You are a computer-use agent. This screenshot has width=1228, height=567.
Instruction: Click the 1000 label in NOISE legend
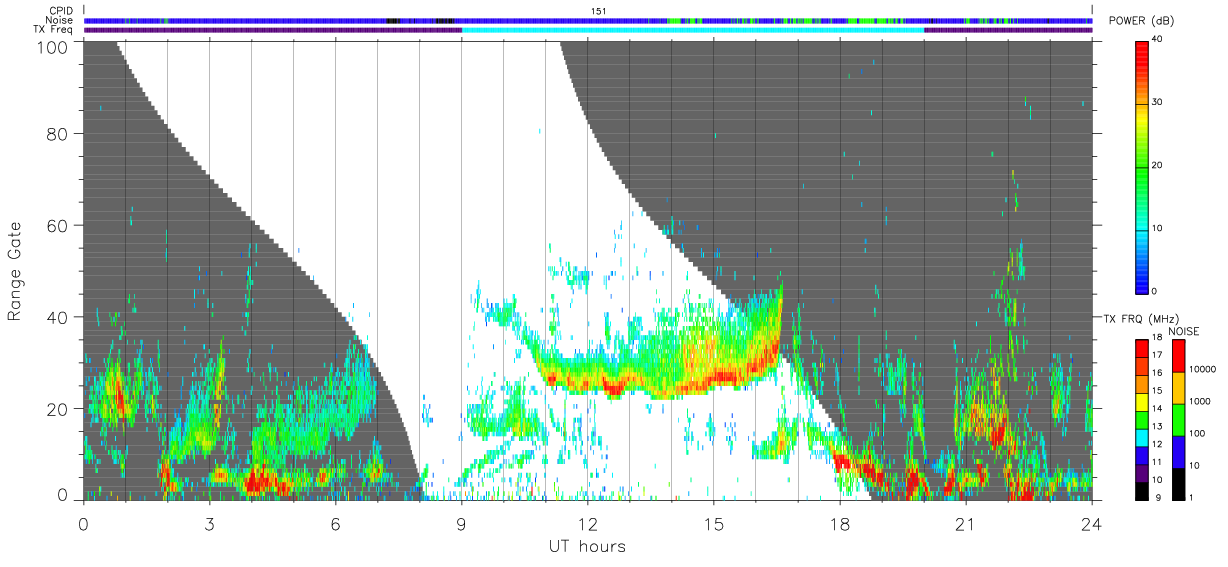[x=1200, y=401]
